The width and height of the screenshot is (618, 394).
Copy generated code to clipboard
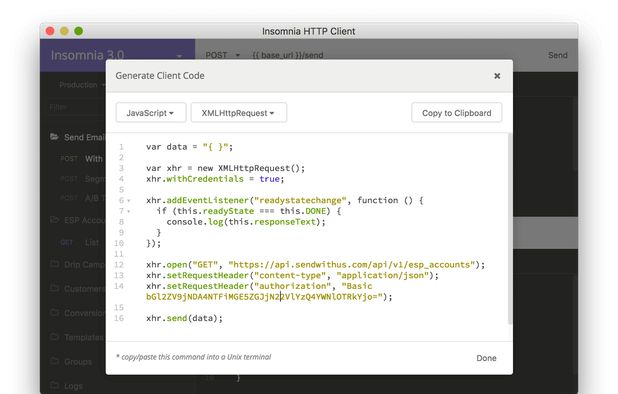point(456,113)
